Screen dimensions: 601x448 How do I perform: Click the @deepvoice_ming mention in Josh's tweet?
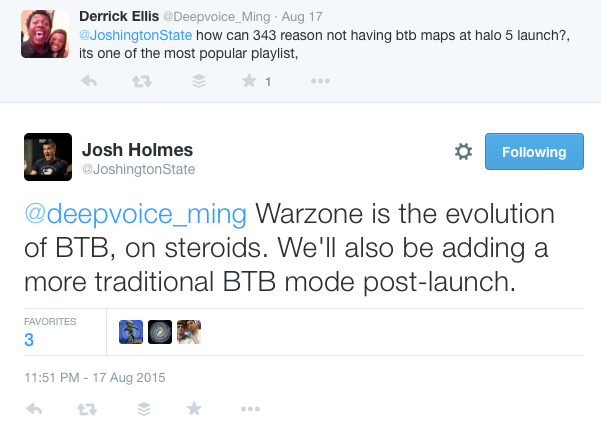[x=135, y=214]
